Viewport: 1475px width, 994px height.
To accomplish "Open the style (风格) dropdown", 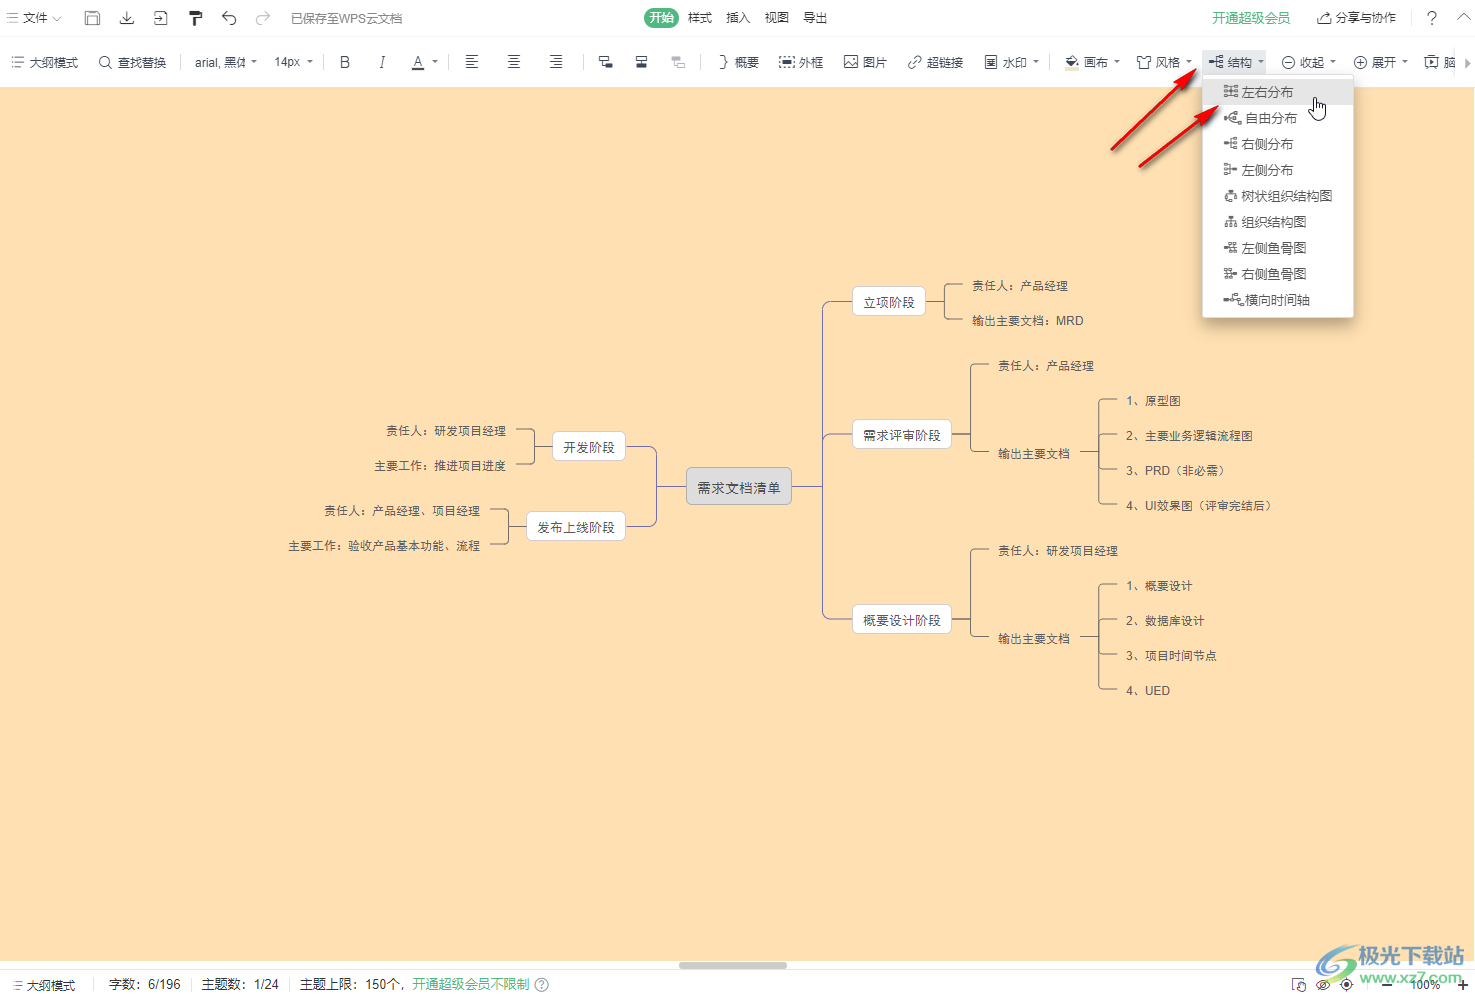I will click(x=1165, y=62).
